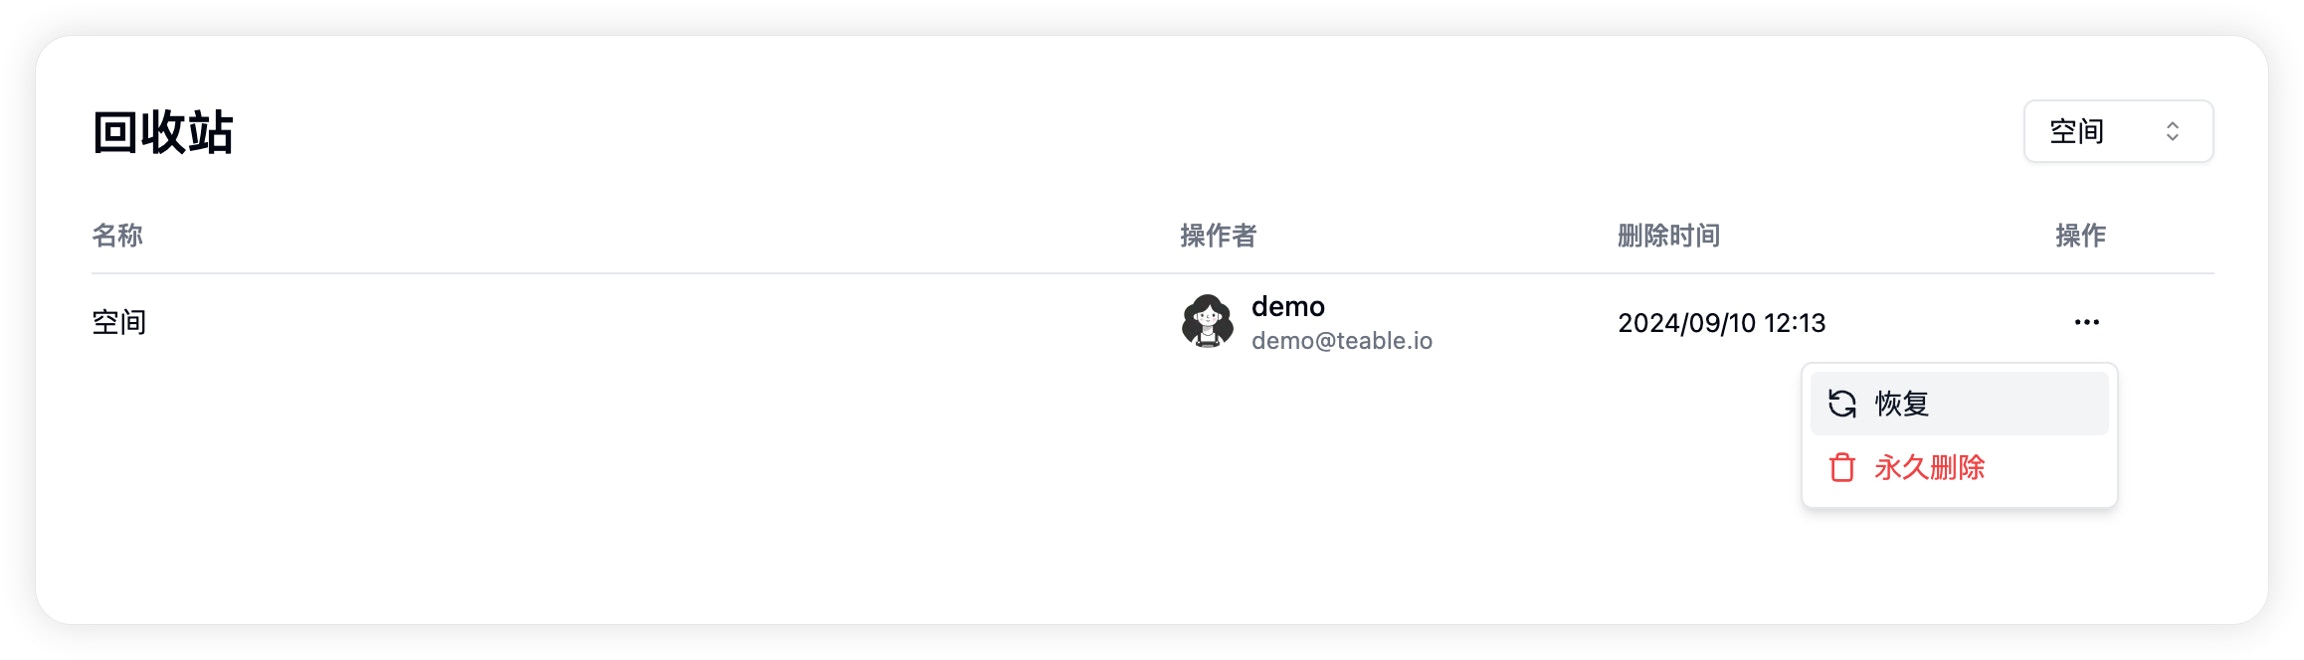Click the red trash can icon
The width and height of the screenshot is (2304, 660).
(x=1842, y=467)
